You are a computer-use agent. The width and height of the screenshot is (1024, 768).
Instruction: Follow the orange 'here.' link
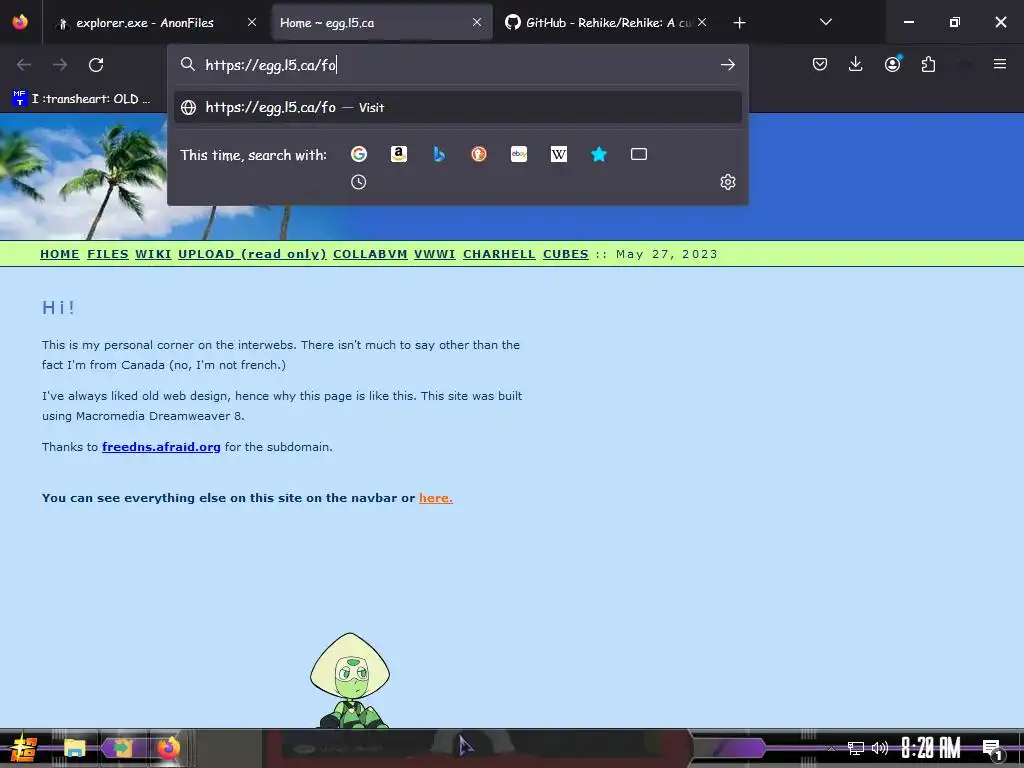[436, 498]
